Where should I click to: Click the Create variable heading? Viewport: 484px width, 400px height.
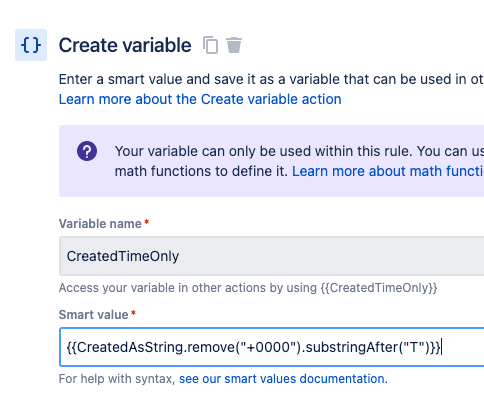[125, 45]
